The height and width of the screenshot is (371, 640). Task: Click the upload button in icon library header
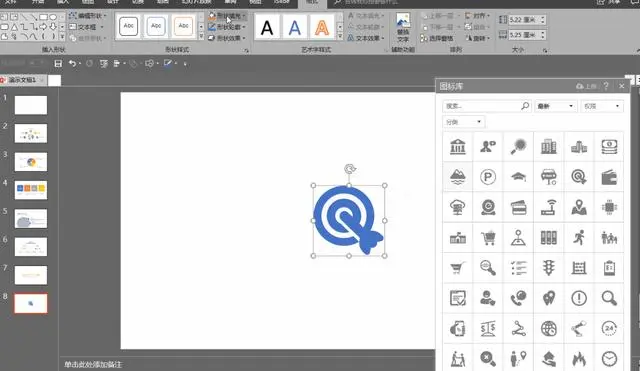[586, 86]
